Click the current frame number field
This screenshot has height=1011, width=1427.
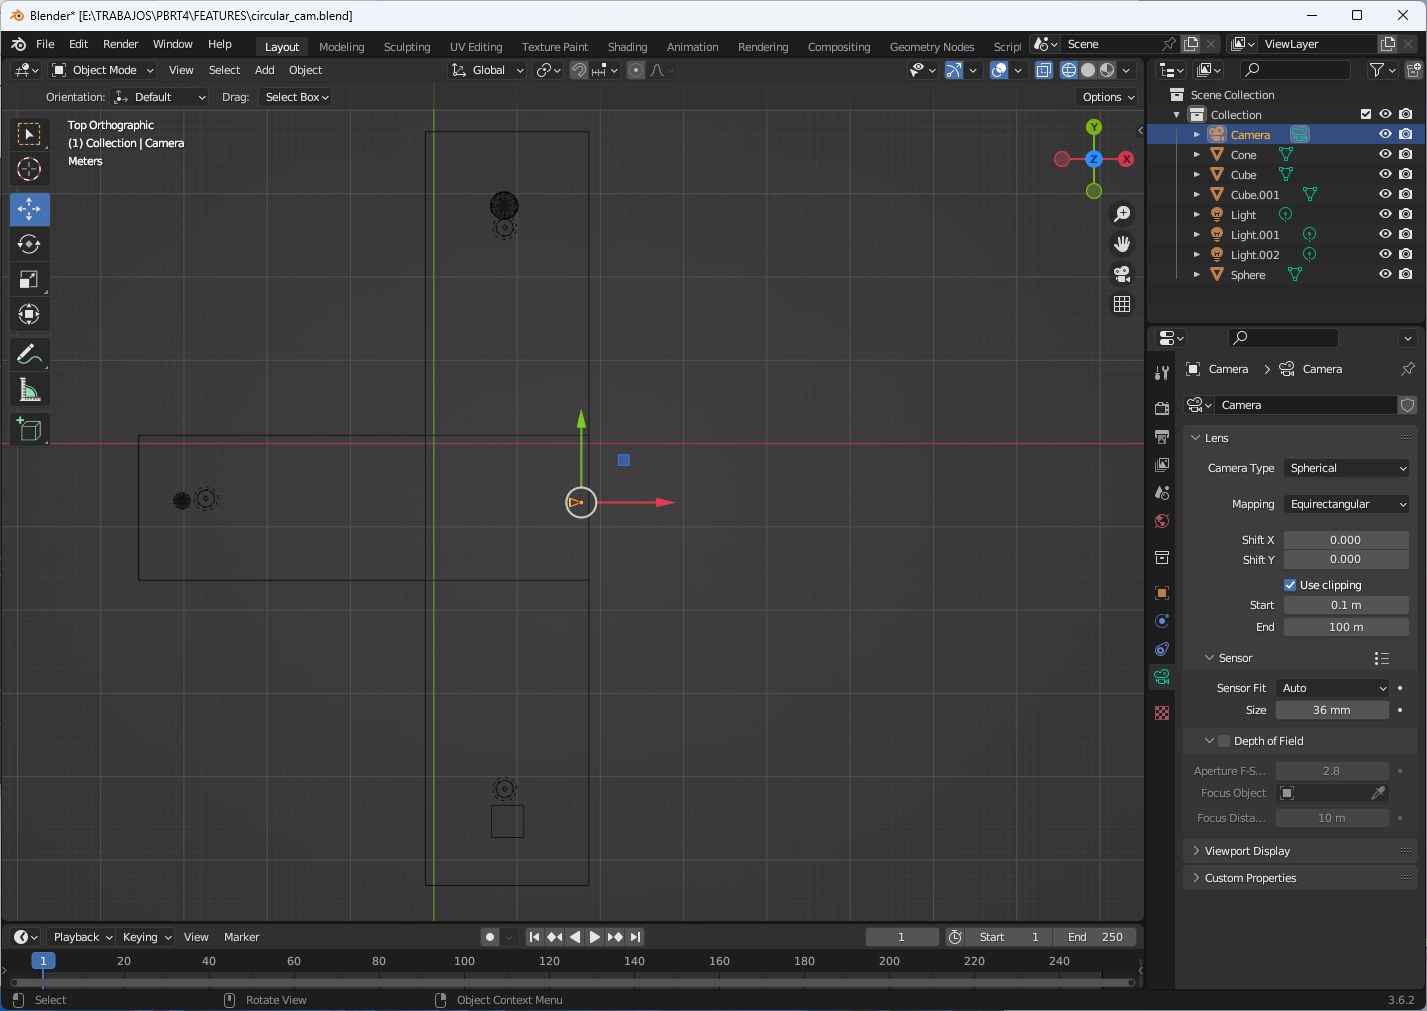click(x=901, y=936)
